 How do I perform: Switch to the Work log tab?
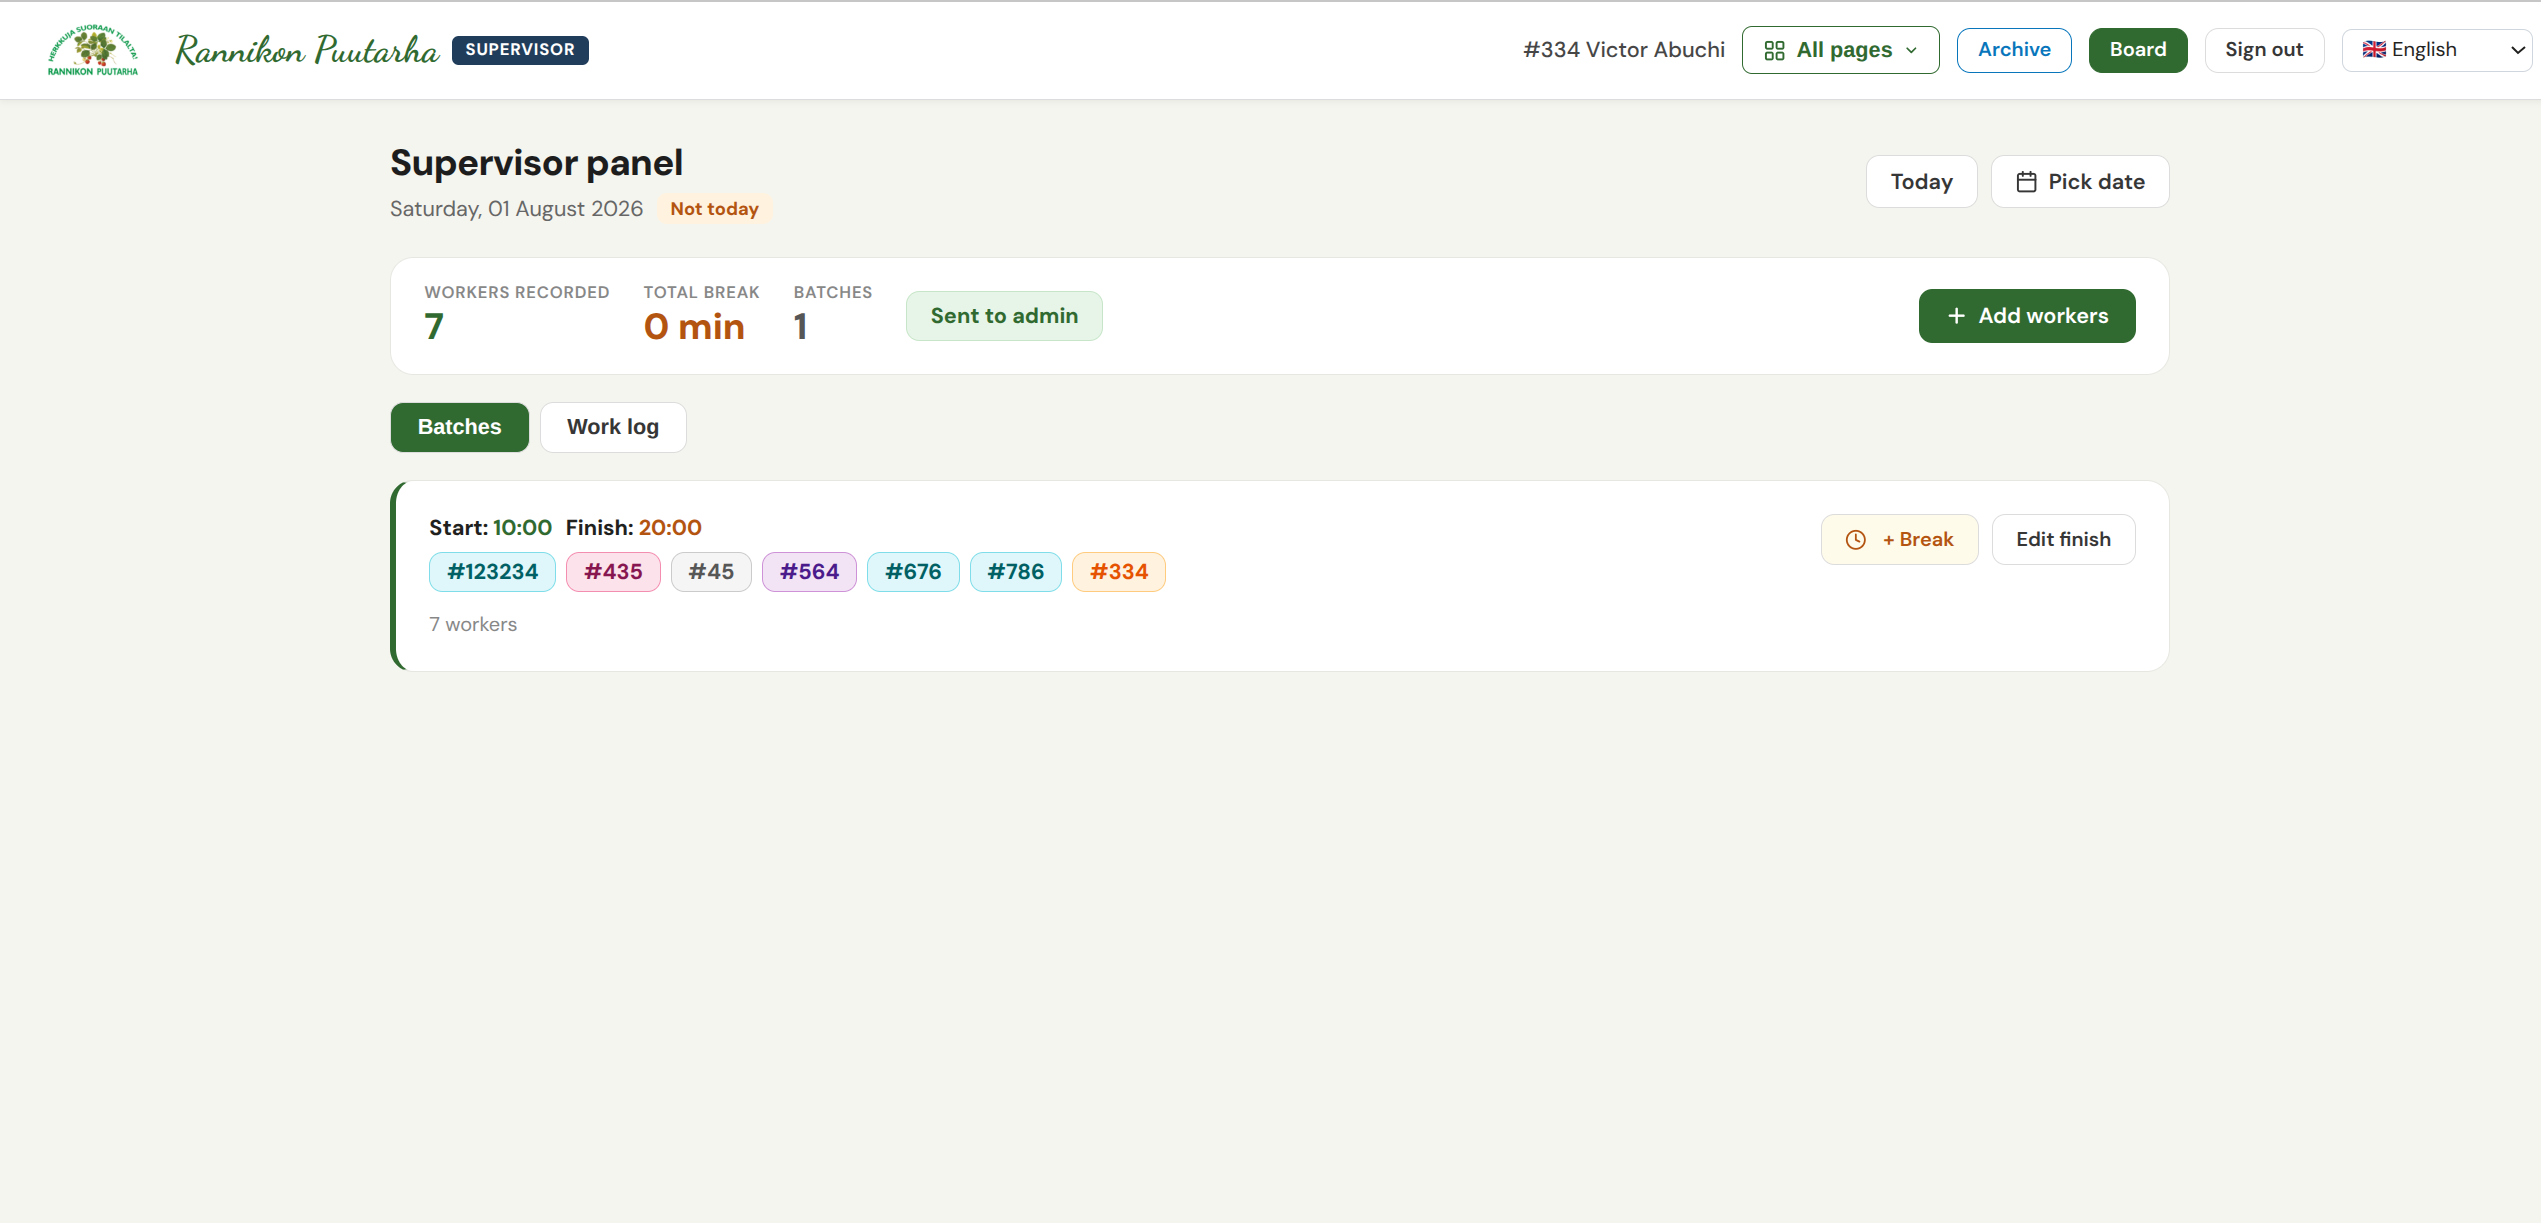613,427
